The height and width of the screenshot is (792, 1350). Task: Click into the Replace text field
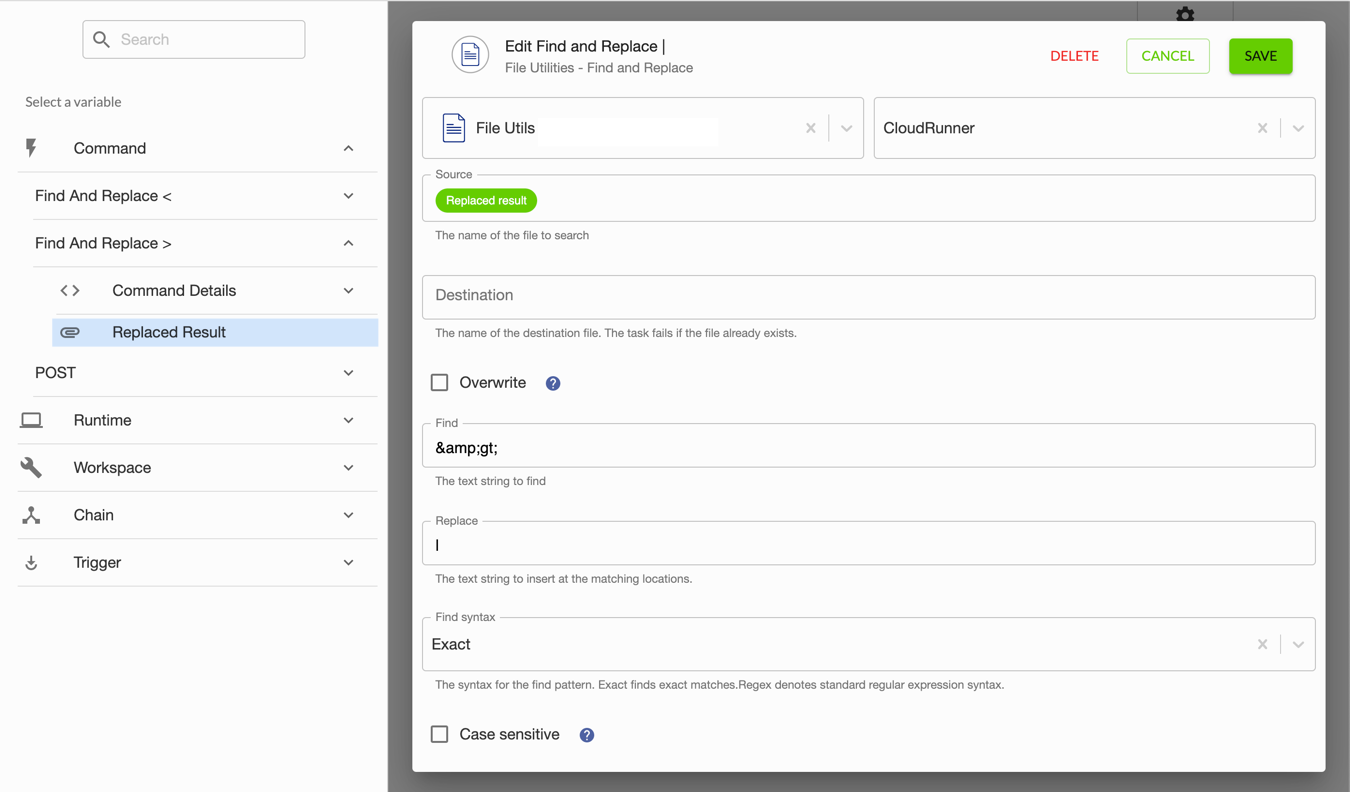pos(868,544)
